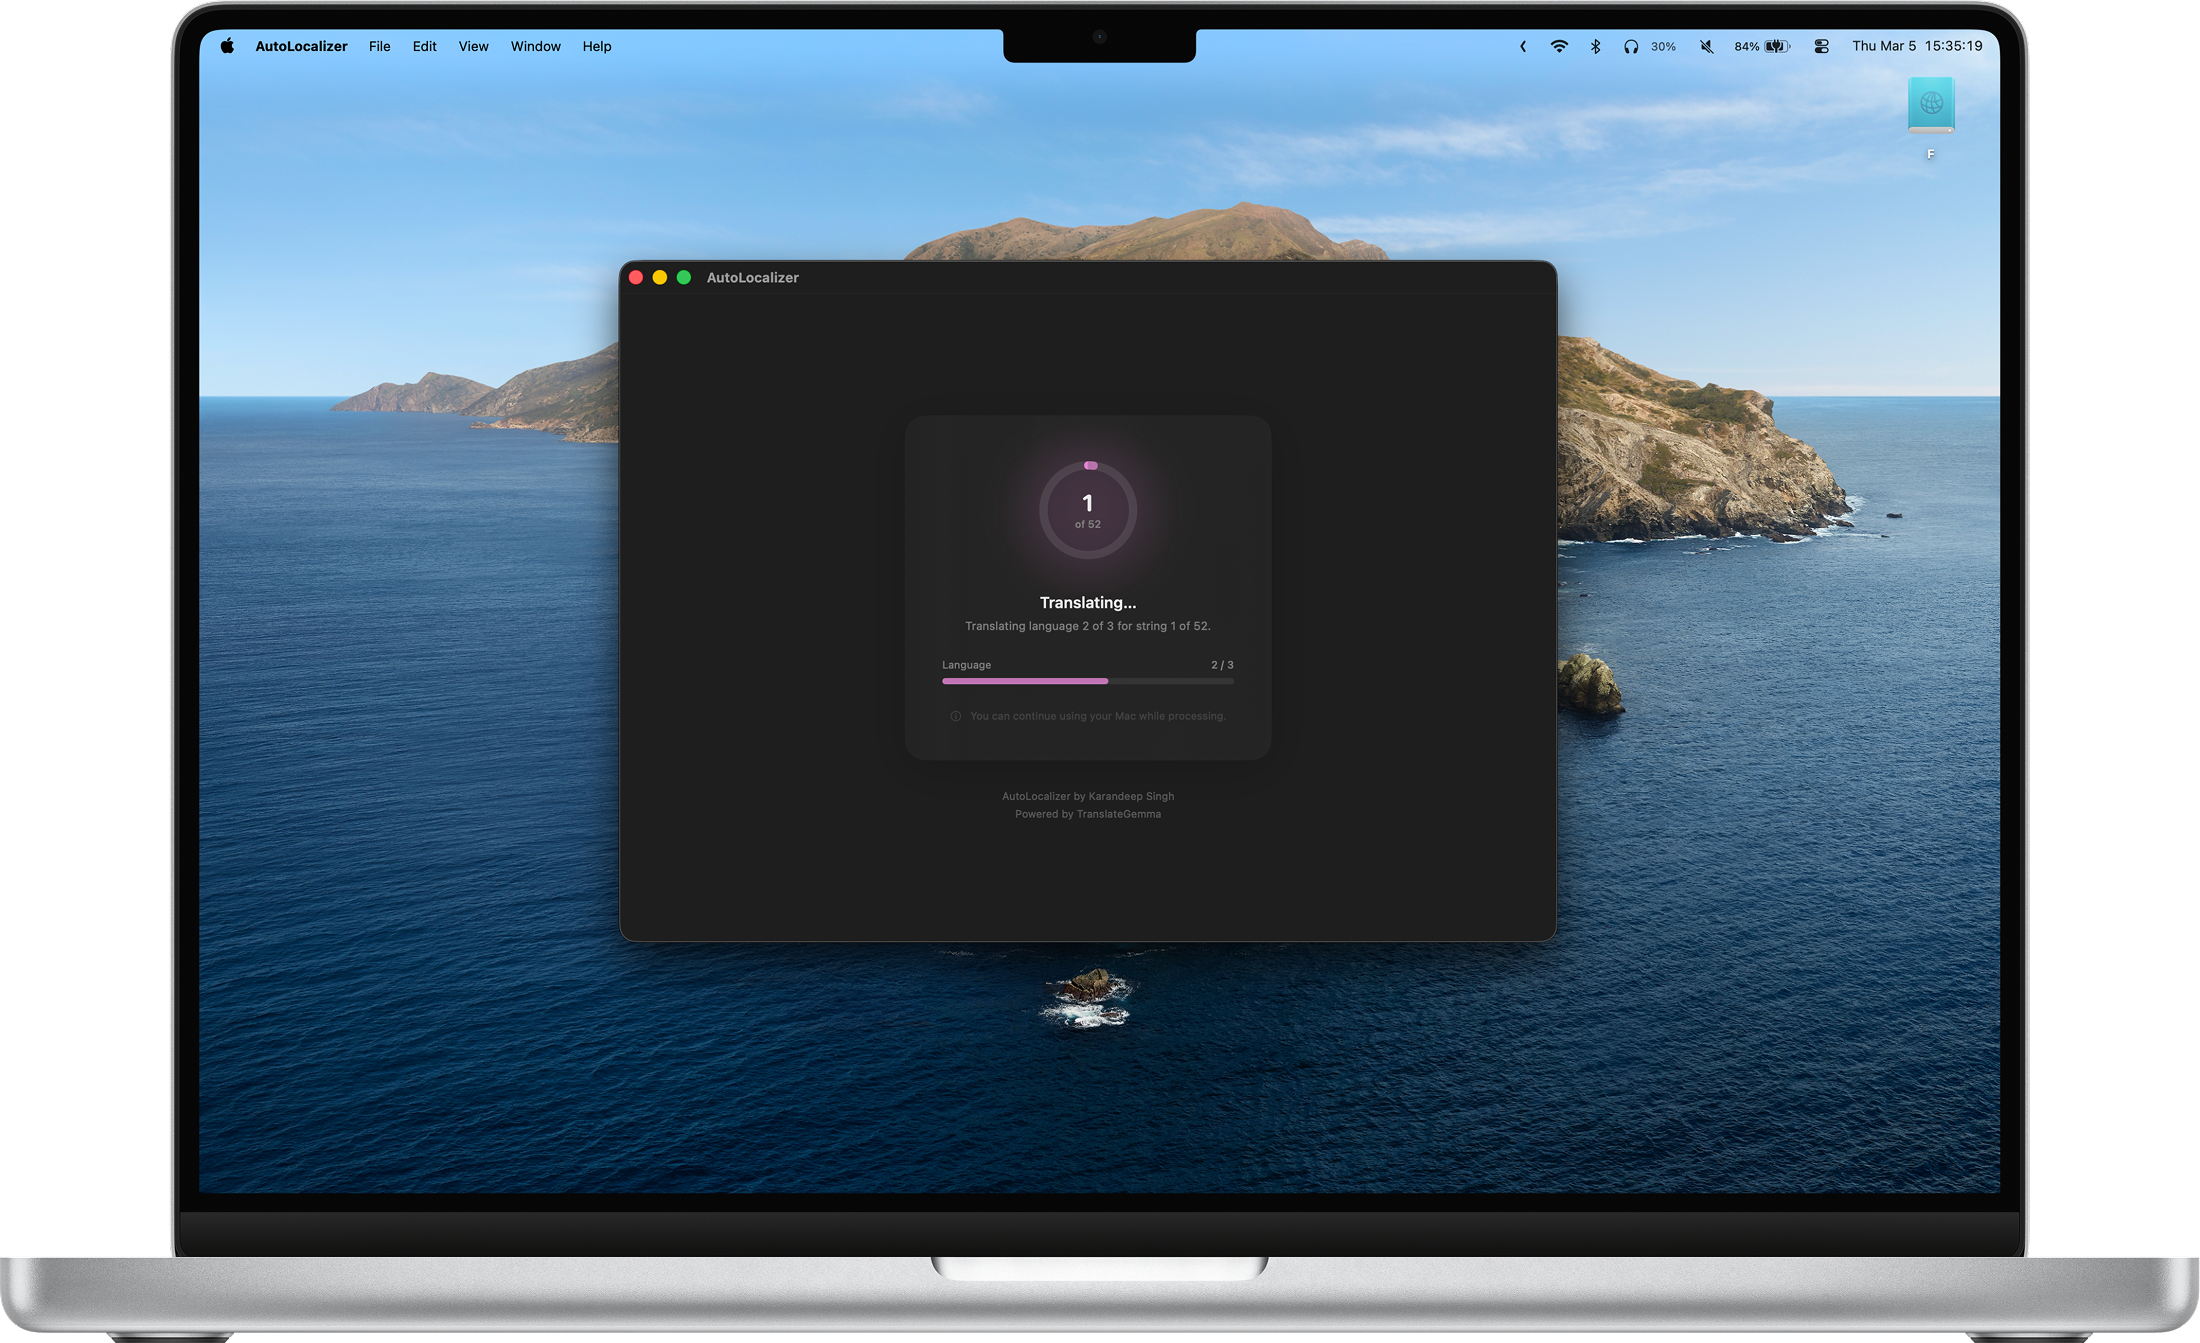Viewport: 2200px width, 1343px height.
Task: Click the Wi-Fi status icon
Action: coord(1558,46)
